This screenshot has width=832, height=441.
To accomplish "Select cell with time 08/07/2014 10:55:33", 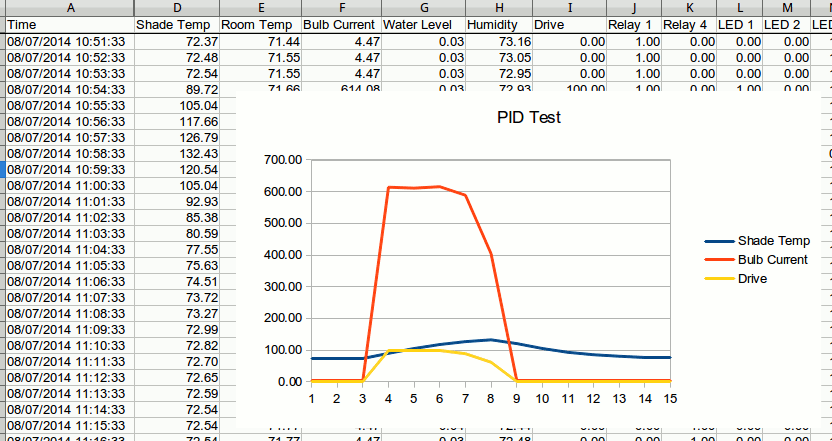I will pyautogui.click(x=70, y=106).
